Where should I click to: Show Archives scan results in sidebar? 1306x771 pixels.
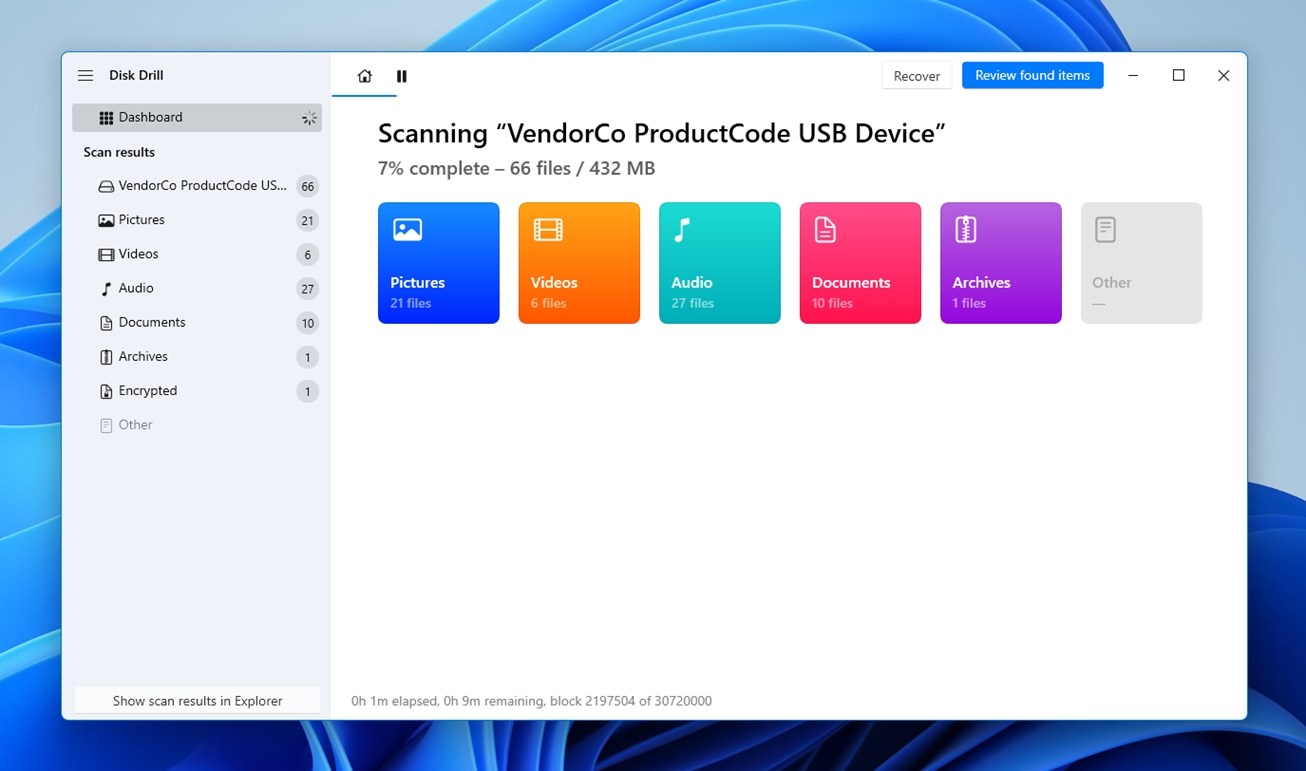point(197,356)
